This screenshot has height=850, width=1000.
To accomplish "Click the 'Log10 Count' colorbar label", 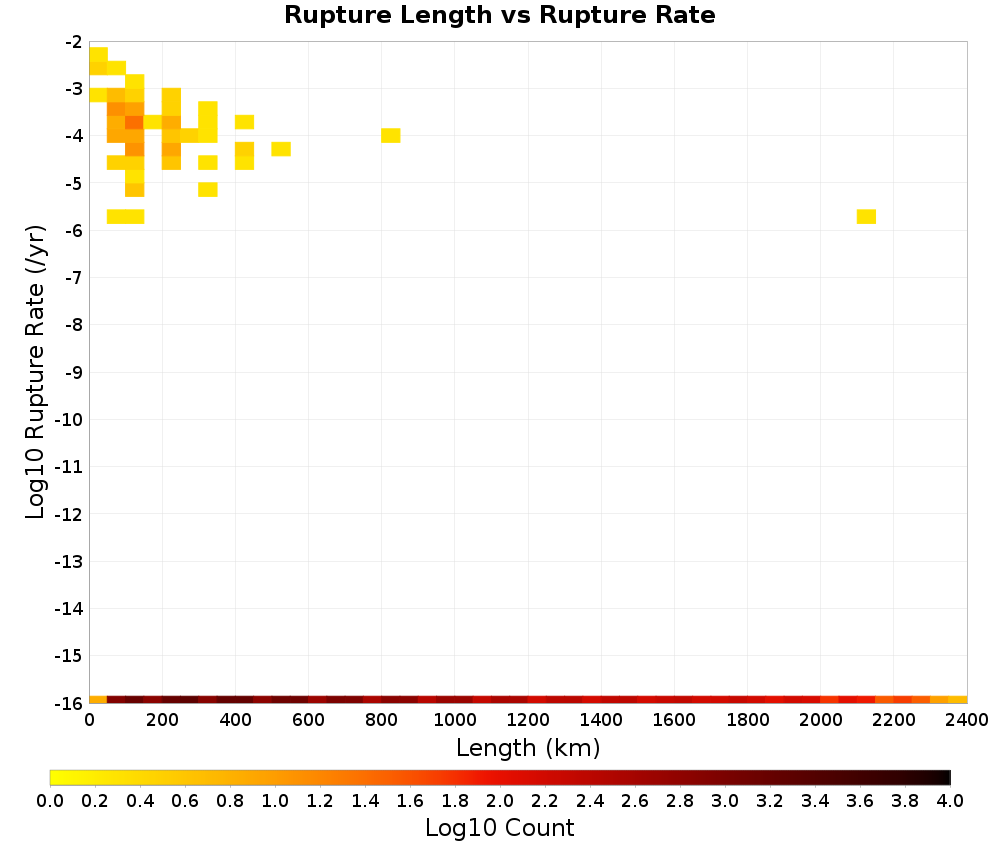I will click(x=499, y=828).
